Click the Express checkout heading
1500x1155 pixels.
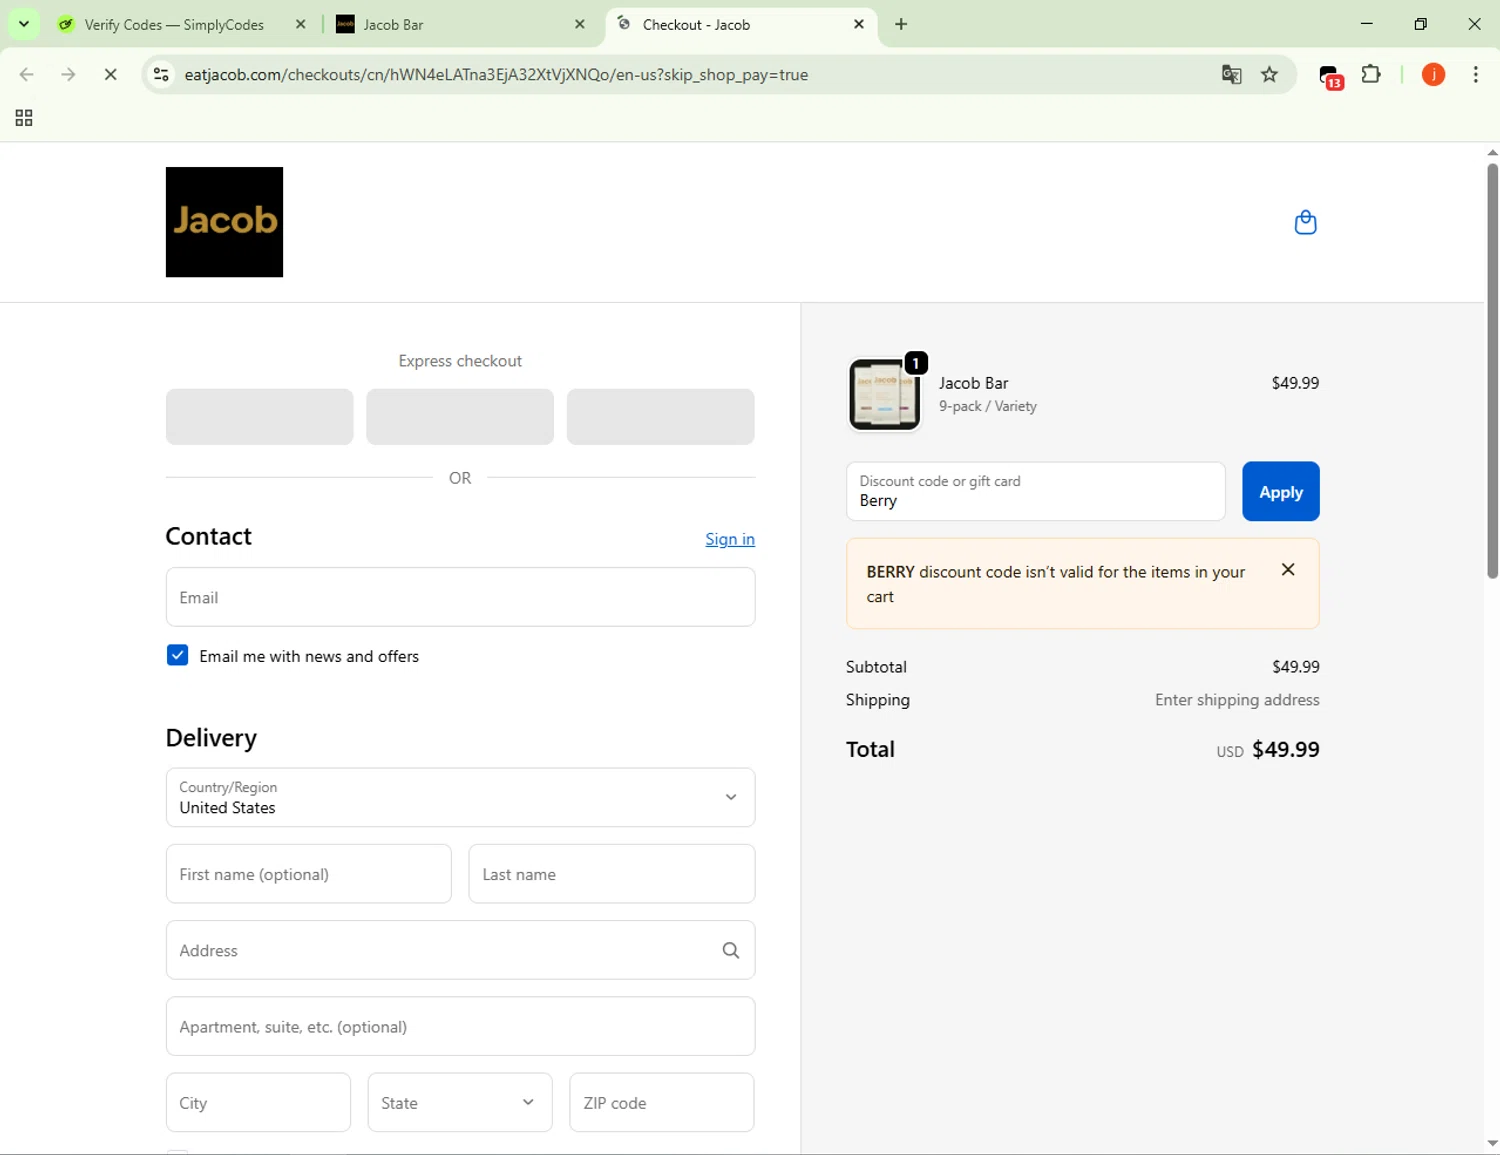(460, 361)
